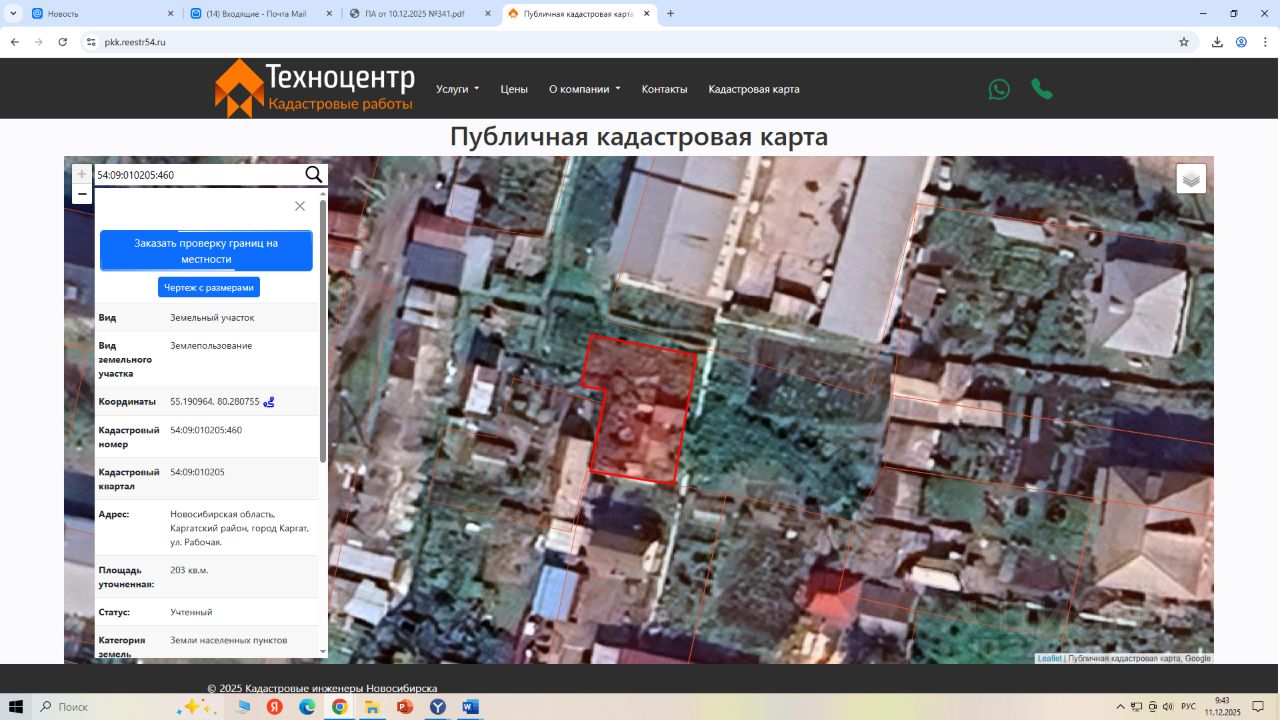
Task: Open the Chrome three-dot menu
Action: coord(1265,42)
